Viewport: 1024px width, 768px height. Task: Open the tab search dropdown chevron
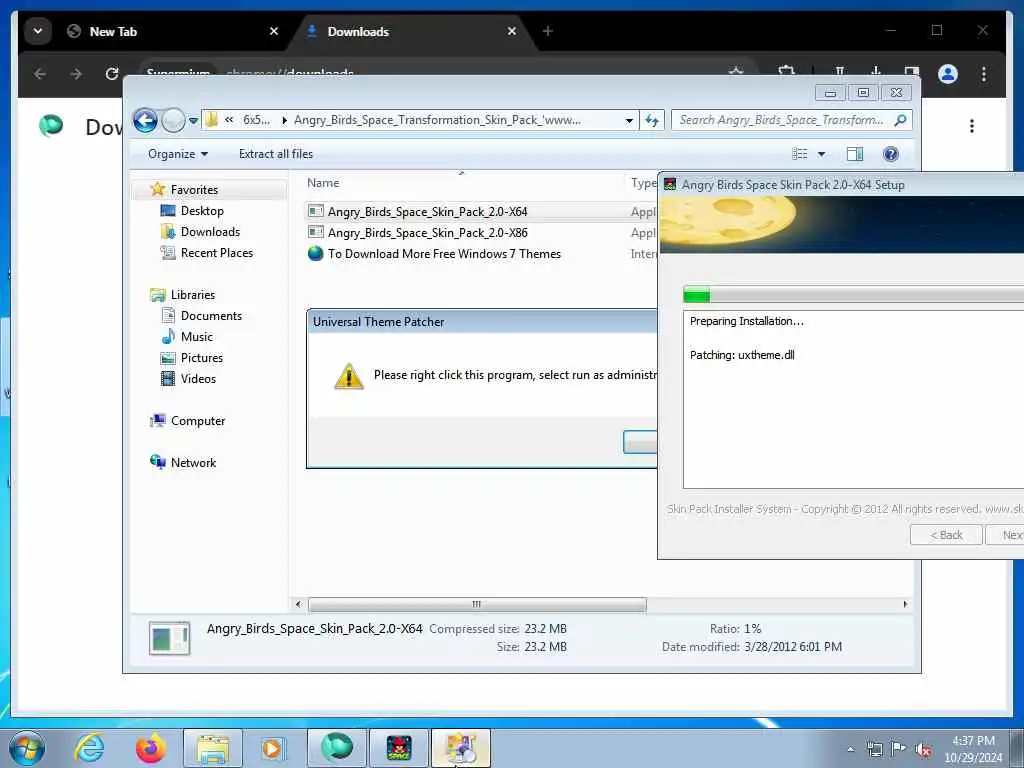pyautogui.click(x=38, y=31)
